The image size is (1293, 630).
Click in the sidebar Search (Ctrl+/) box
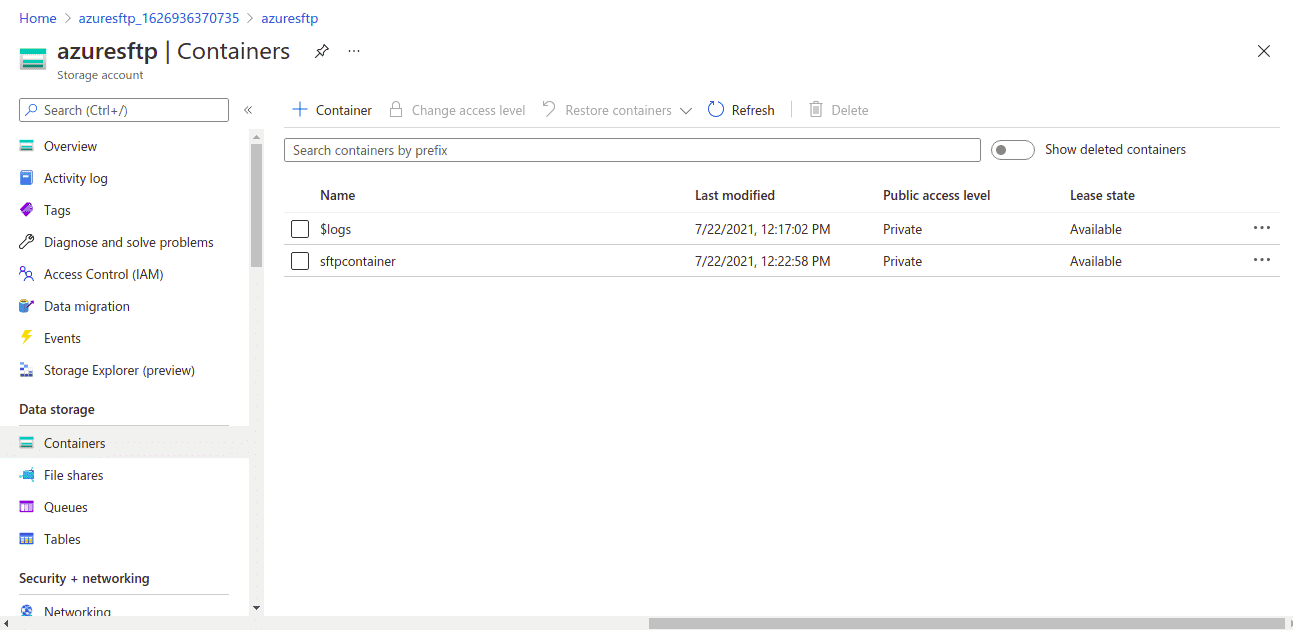point(124,110)
